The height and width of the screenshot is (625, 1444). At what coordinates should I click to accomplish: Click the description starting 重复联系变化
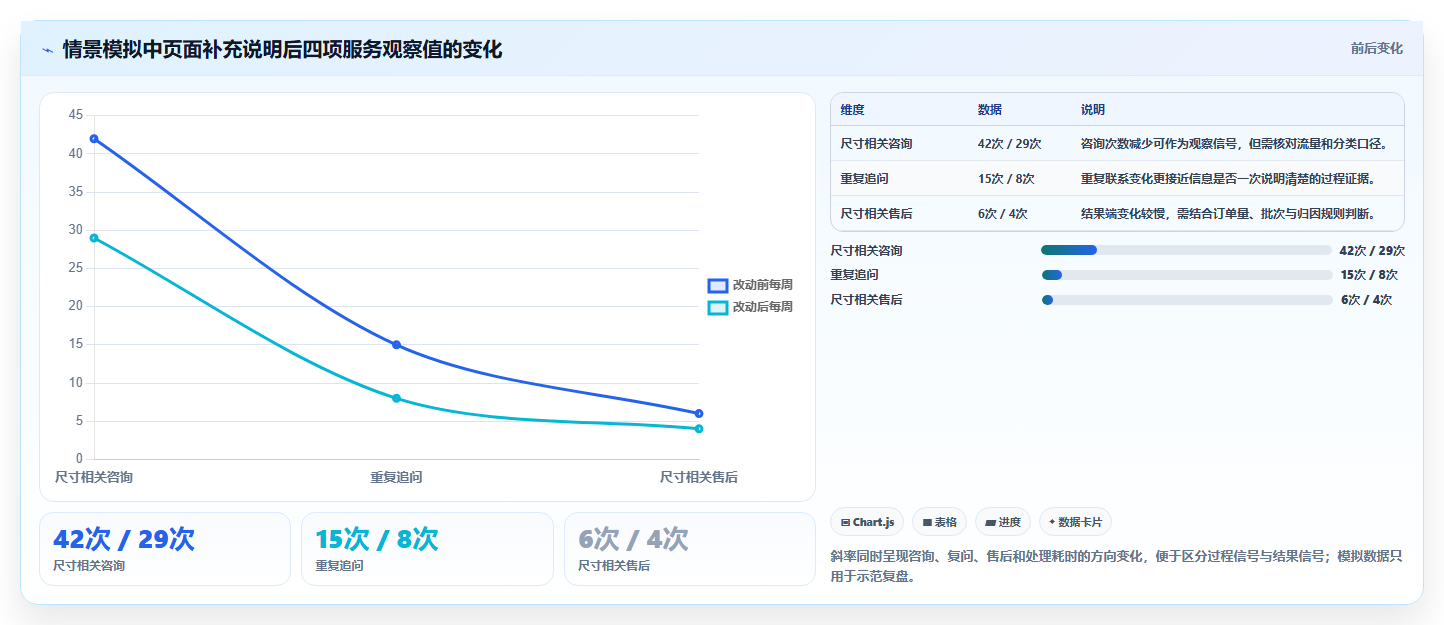coord(1229,179)
